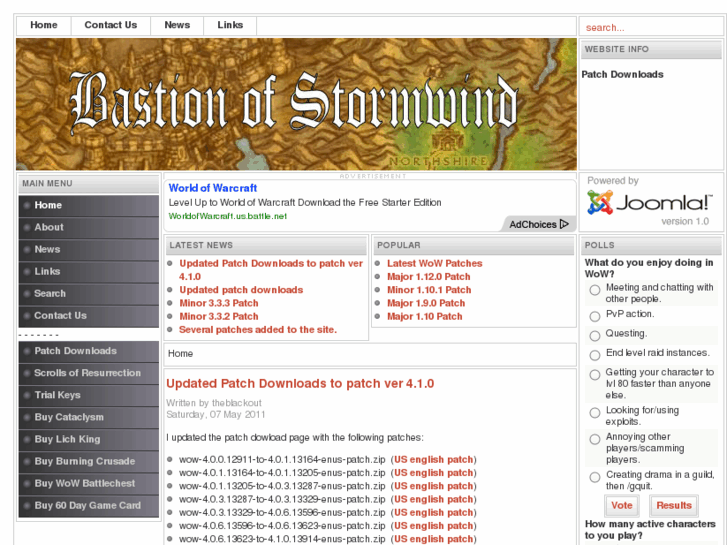
Task: Choose 'Annoying other players/scamming players' option
Action: (x=595, y=439)
